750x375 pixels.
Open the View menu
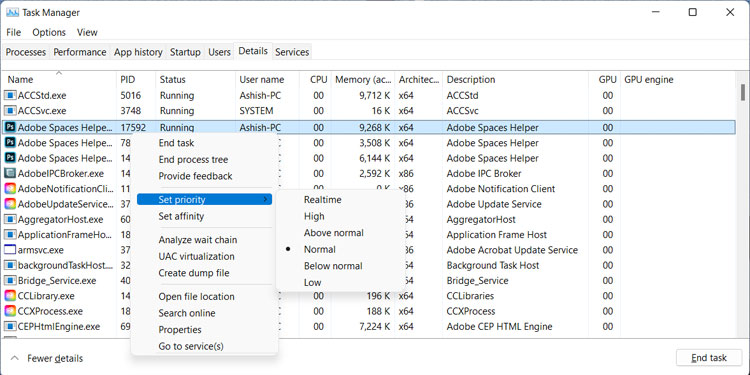coord(87,33)
